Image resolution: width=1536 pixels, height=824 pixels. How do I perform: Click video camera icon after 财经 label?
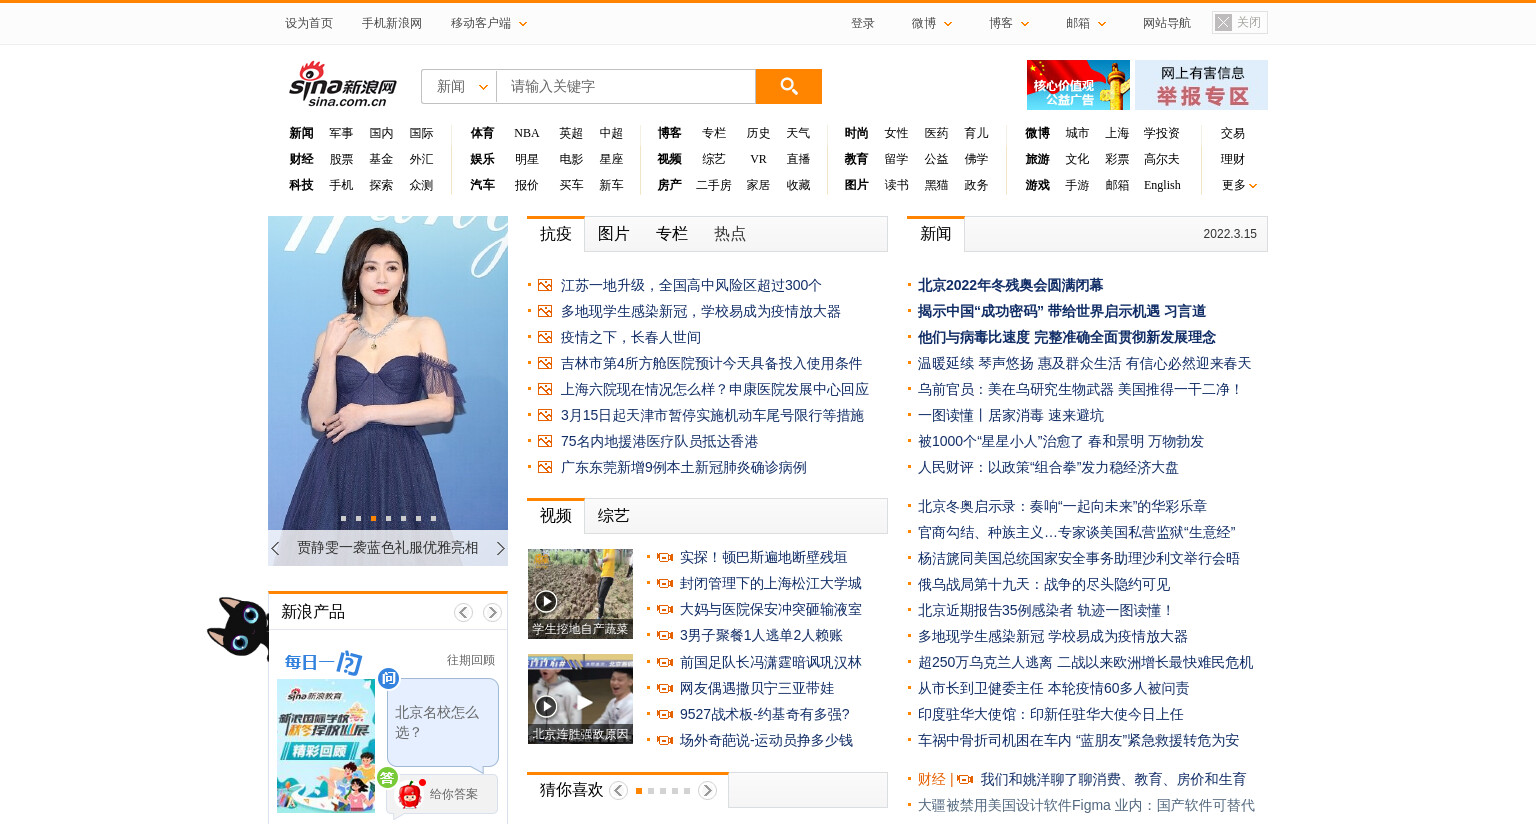[x=965, y=779]
